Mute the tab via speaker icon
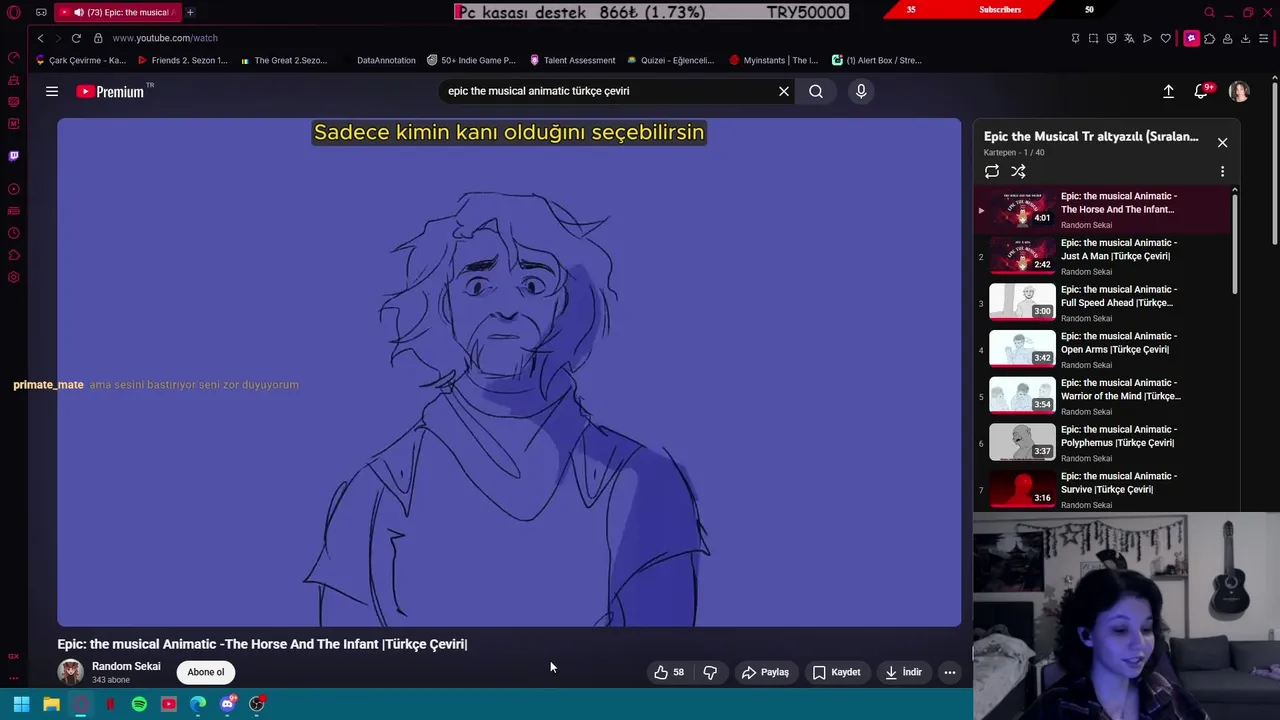Image resolution: width=1280 pixels, height=720 pixels. pyautogui.click(x=78, y=13)
